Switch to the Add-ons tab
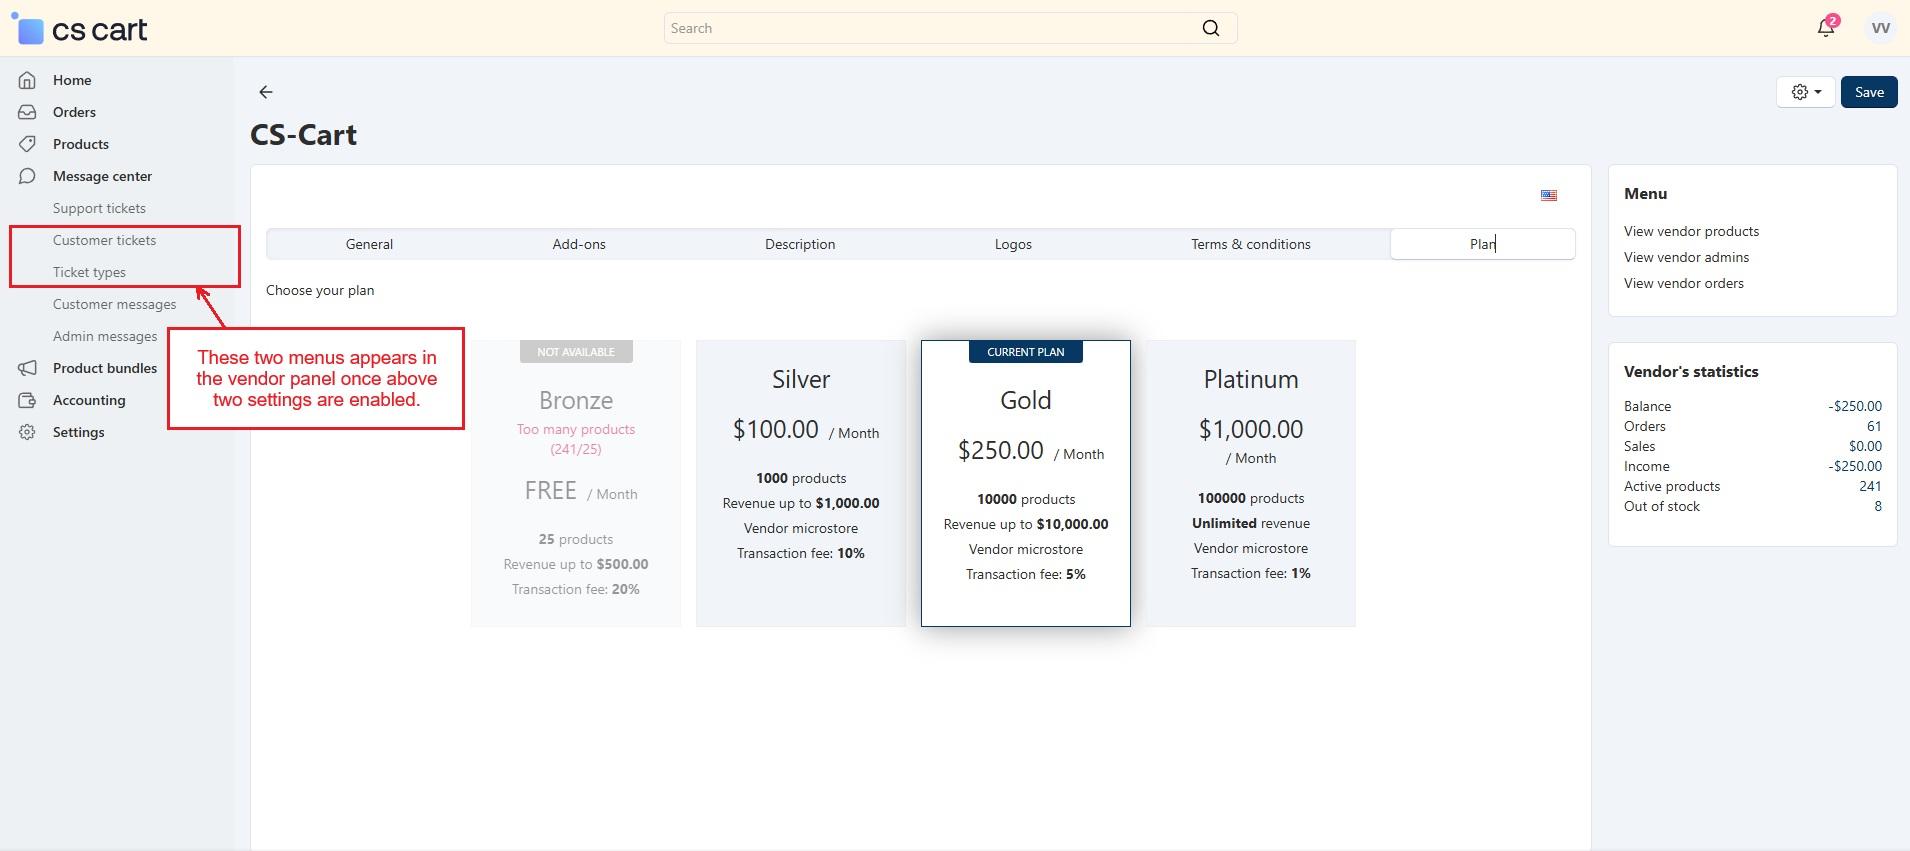 tap(578, 244)
